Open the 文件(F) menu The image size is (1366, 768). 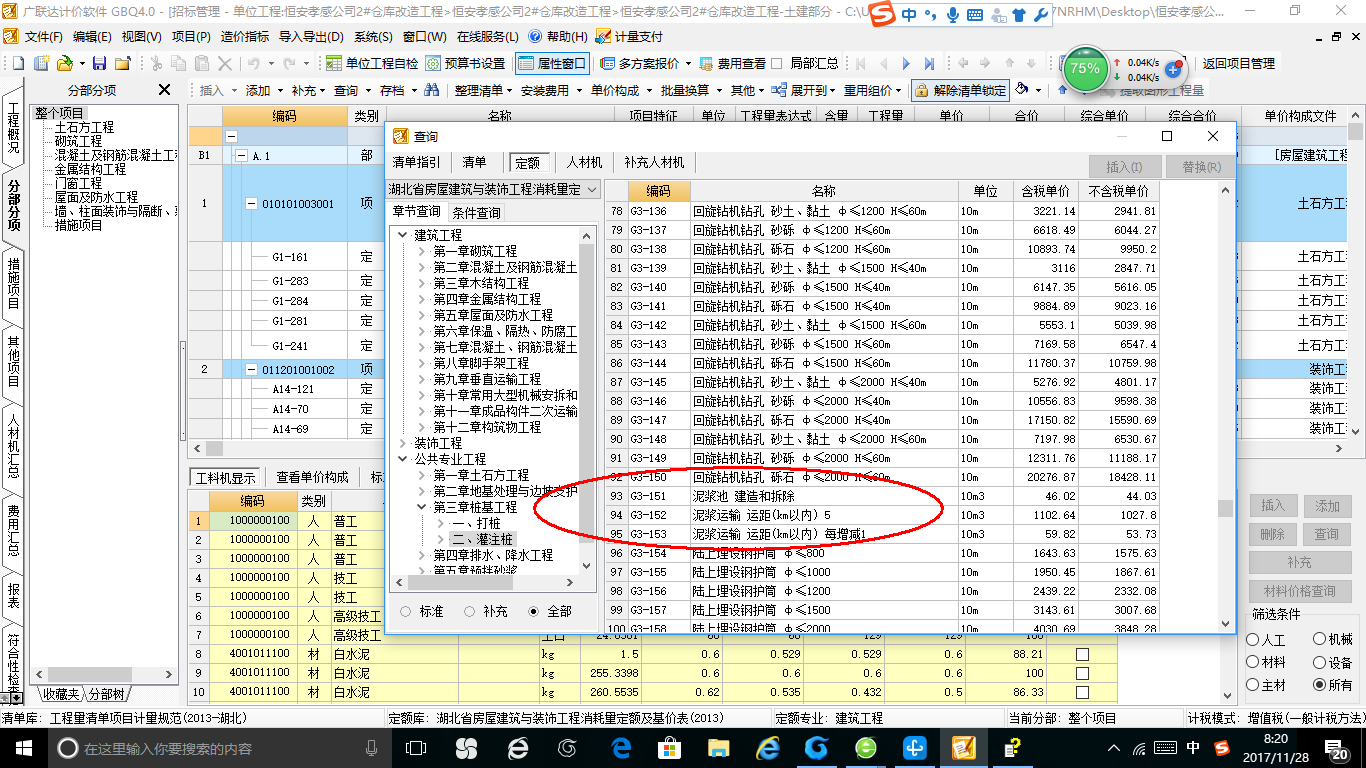coord(42,36)
